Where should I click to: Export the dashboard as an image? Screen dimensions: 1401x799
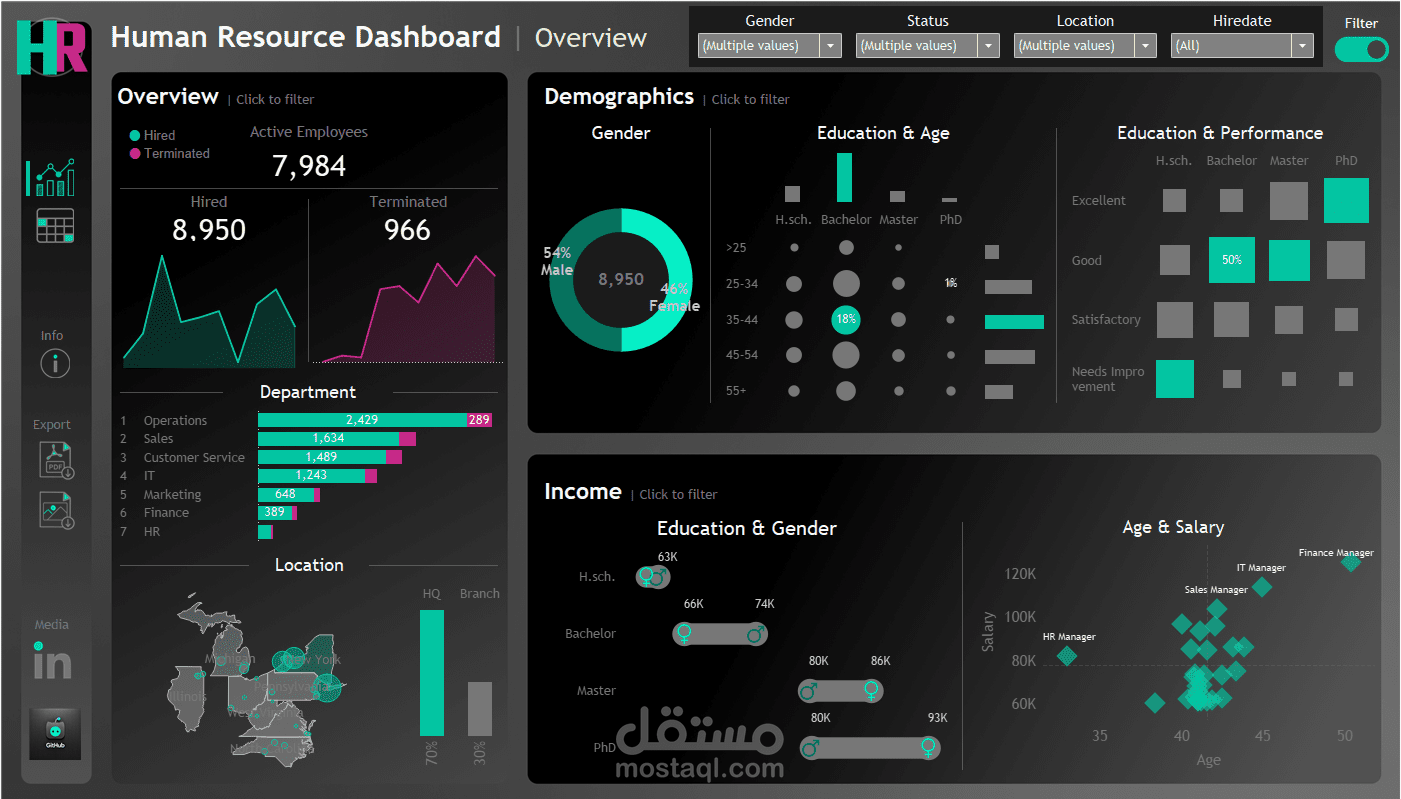56,510
